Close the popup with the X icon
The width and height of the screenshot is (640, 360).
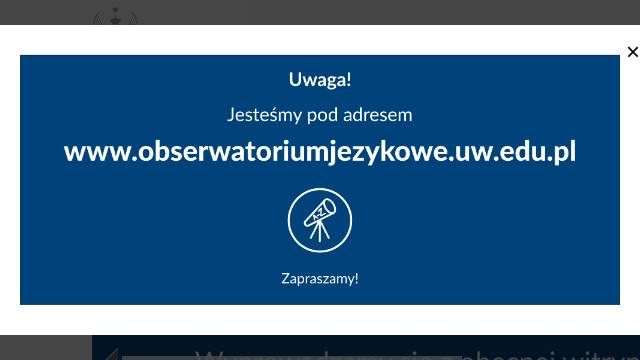[x=633, y=52]
